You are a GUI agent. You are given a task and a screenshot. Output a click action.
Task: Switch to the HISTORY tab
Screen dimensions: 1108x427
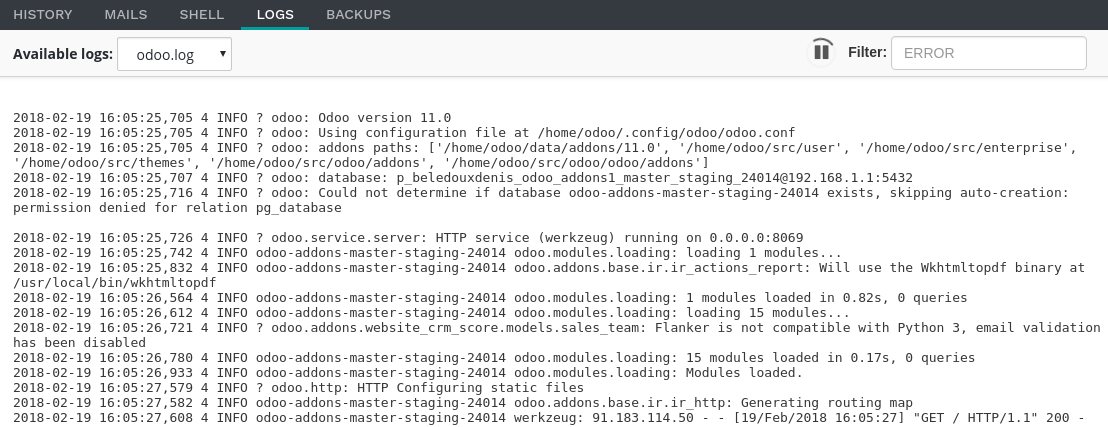[43, 15]
